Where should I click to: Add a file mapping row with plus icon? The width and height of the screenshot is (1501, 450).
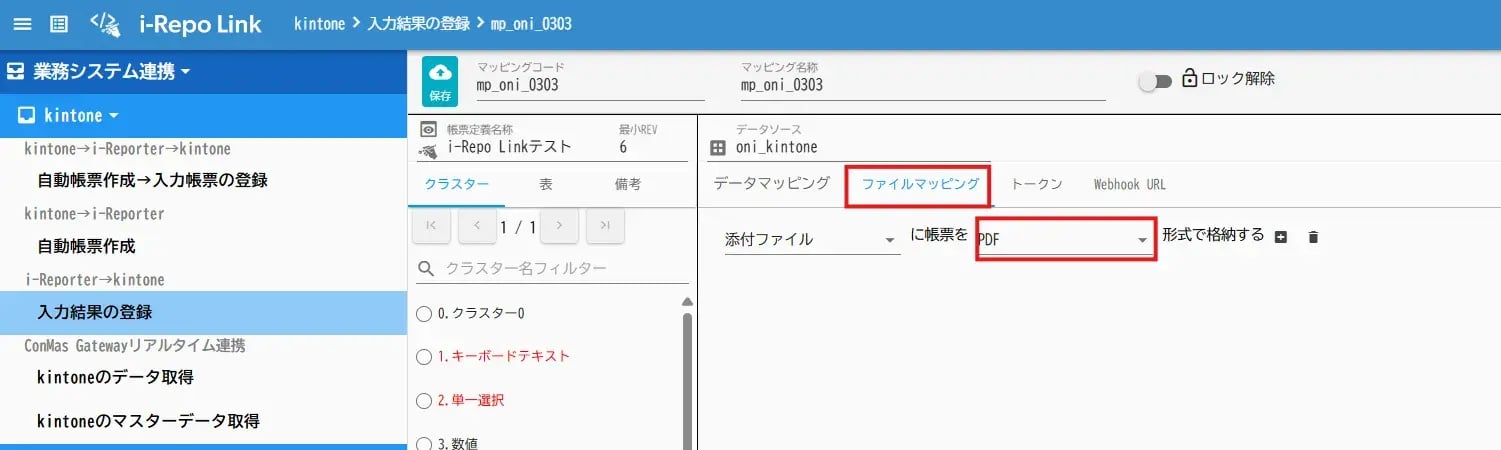tap(1281, 237)
